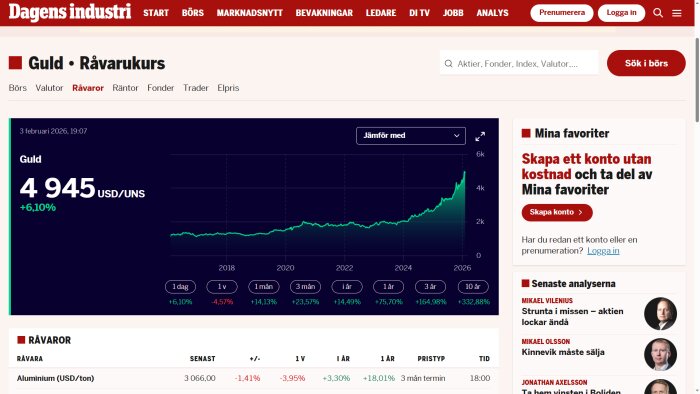700x394 pixels.
Task: Sort table by TID column
Action: (x=484, y=359)
